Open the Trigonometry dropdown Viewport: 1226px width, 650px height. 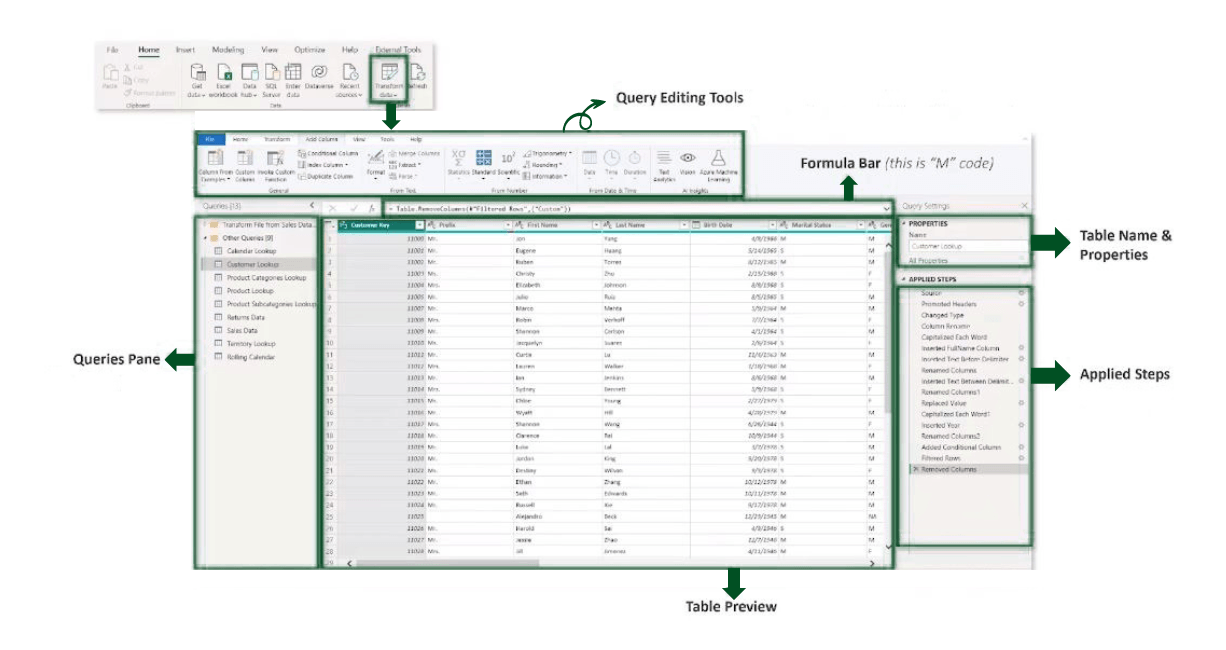pos(546,154)
